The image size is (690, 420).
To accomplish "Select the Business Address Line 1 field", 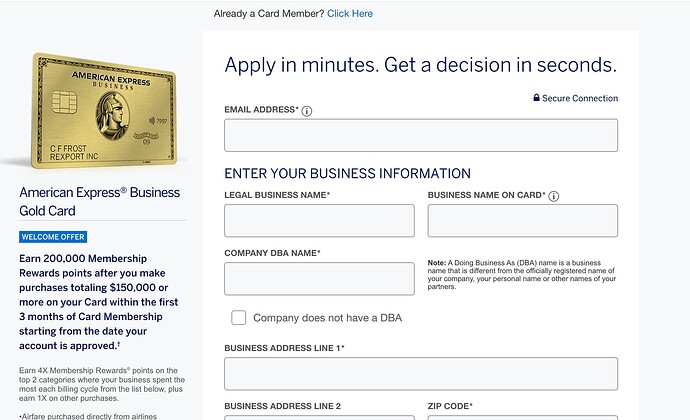I will pos(421,374).
